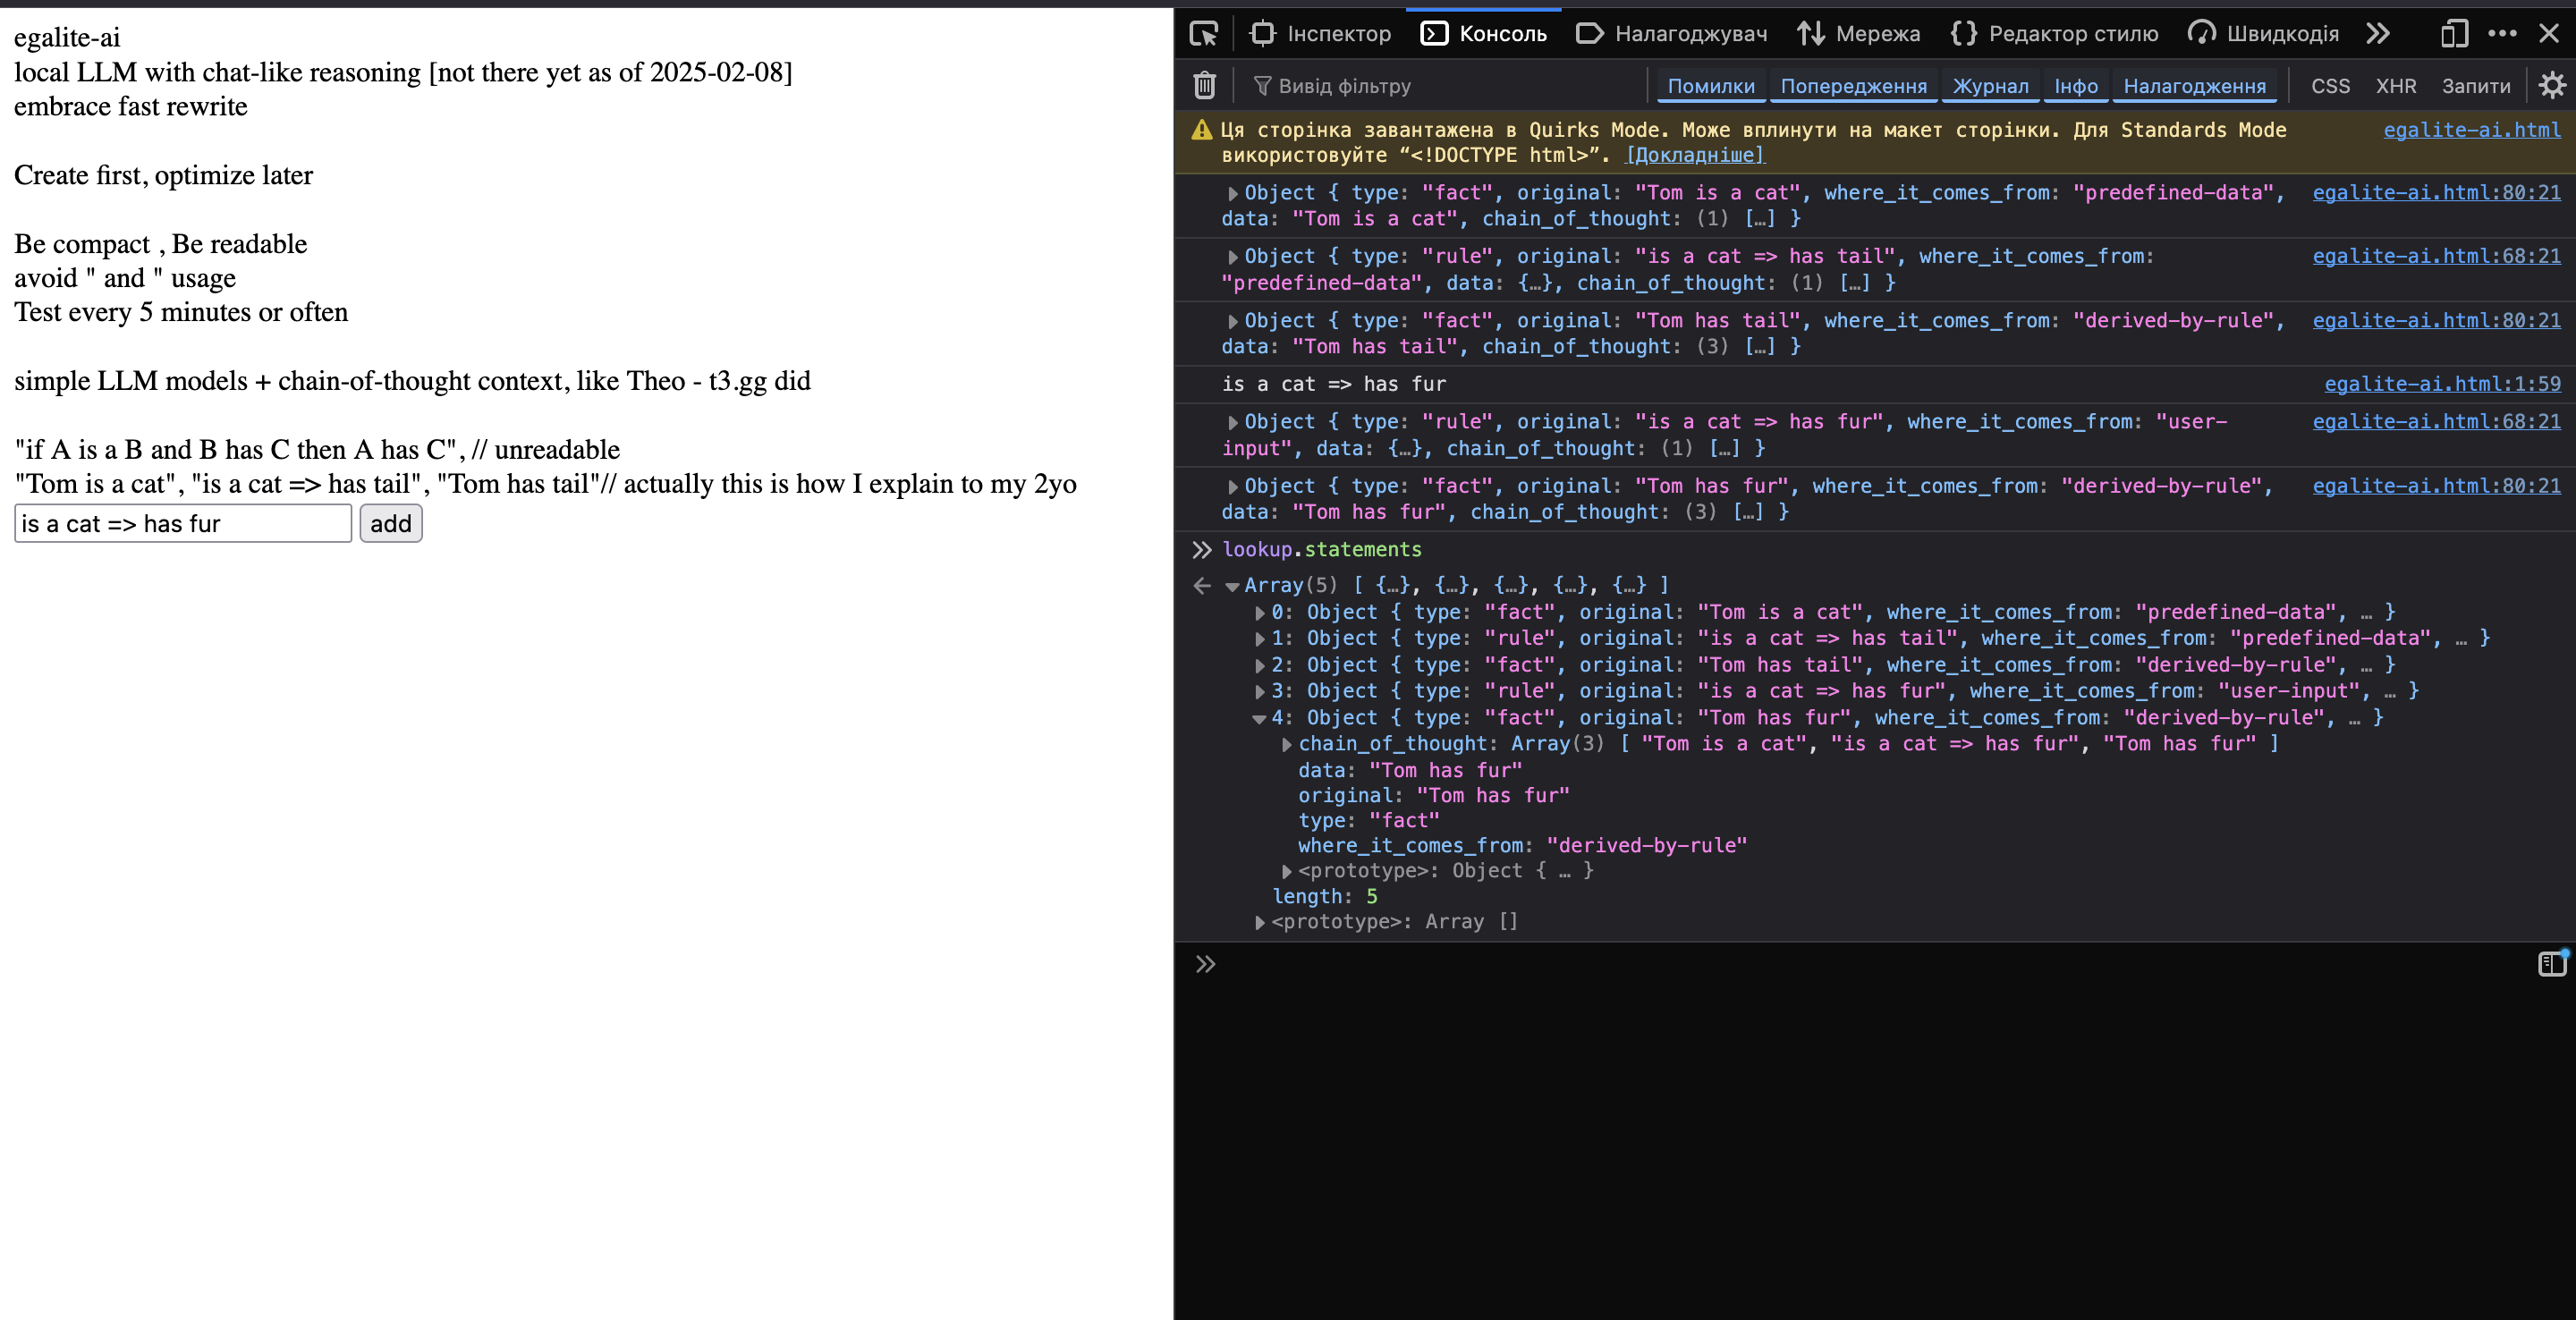Open the Мережа tab
Image resolution: width=2576 pixels, height=1320 pixels.
[1858, 34]
